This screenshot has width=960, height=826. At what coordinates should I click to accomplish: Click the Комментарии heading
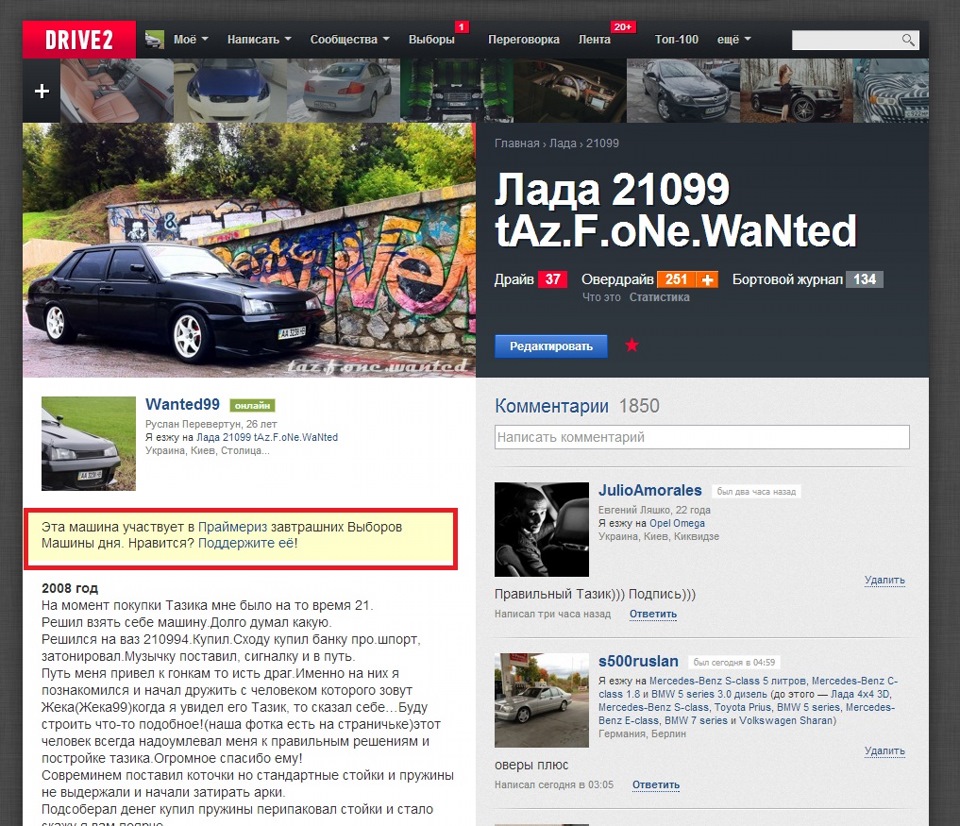click(551, 406)
